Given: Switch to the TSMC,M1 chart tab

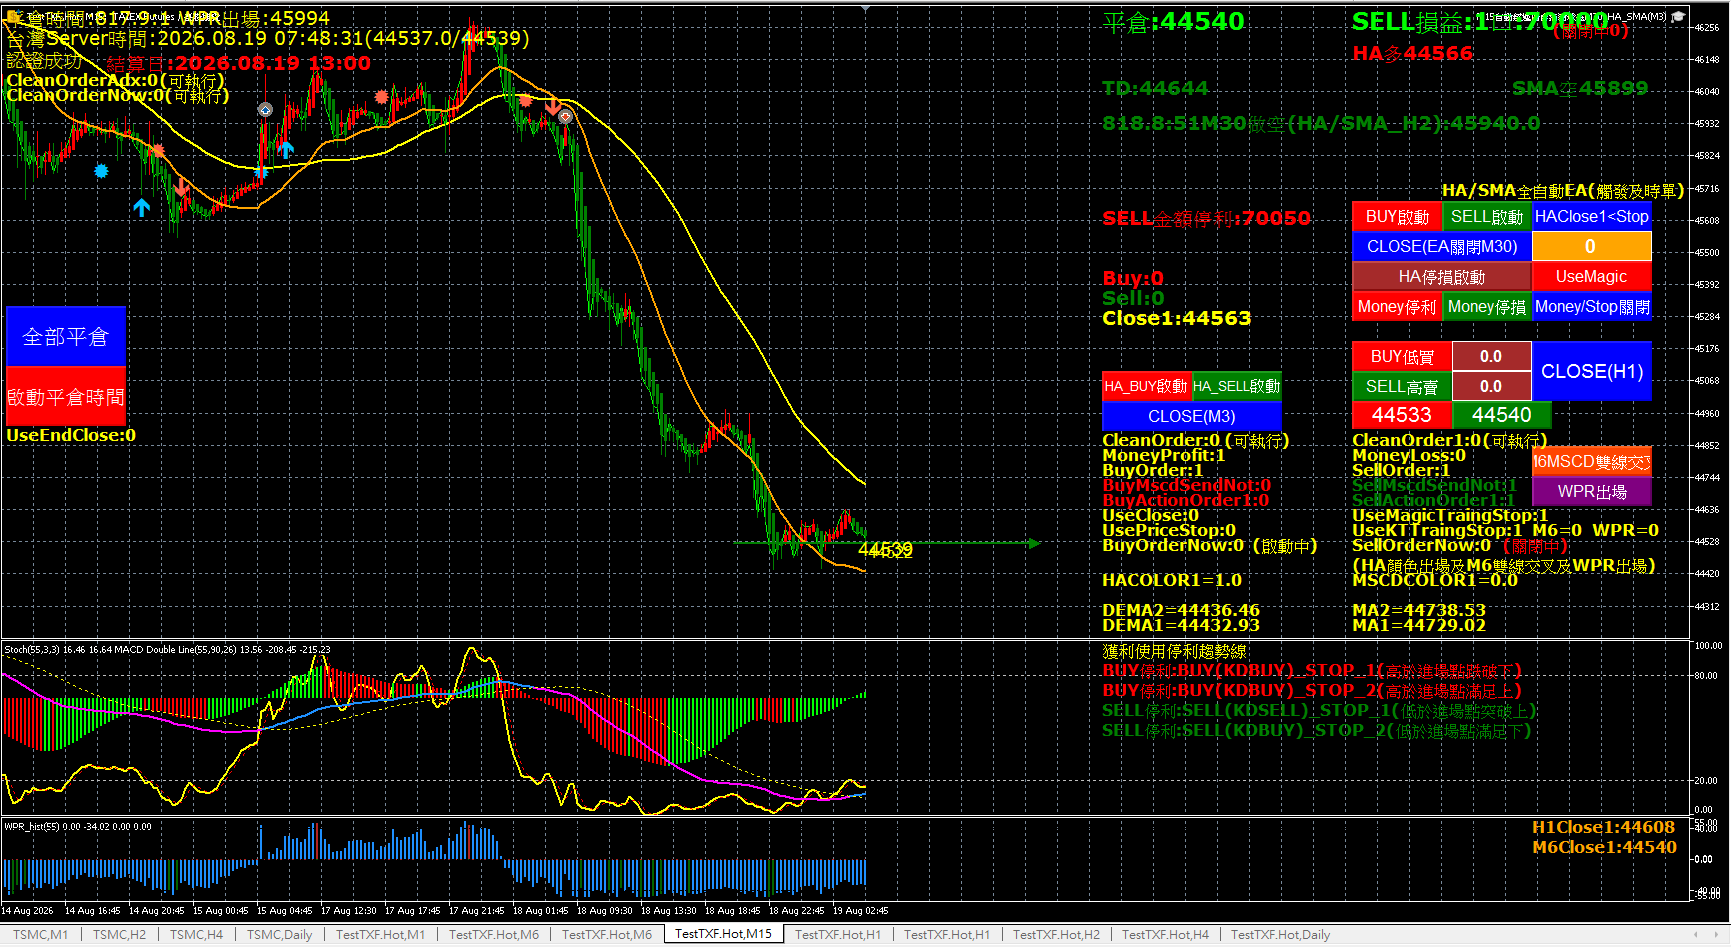Looking at the screenshot, I should click(40, 935).
